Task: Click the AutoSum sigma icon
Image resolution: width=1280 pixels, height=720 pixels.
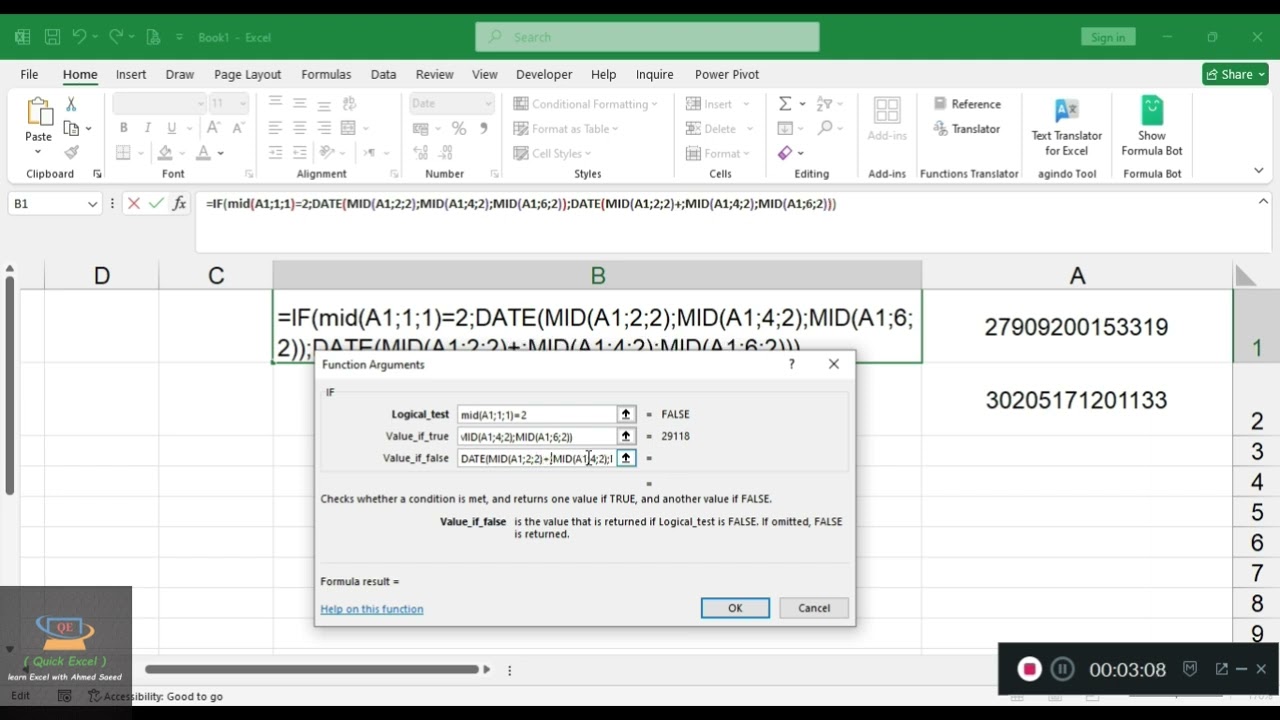Action: 785,104
